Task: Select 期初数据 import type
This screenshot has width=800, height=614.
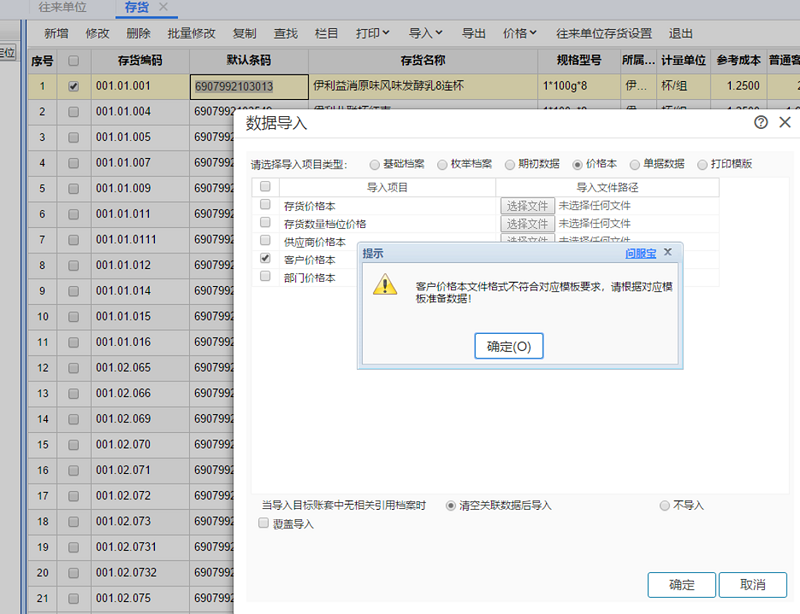Action: click(x=510, y=164)
